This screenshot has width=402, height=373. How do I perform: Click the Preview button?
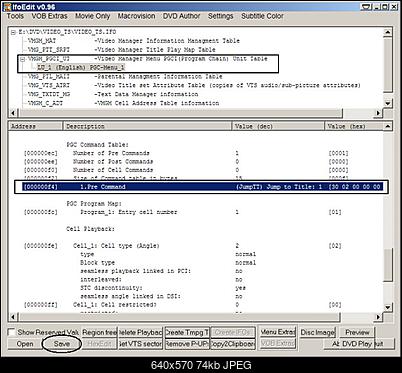pos(357,332)
